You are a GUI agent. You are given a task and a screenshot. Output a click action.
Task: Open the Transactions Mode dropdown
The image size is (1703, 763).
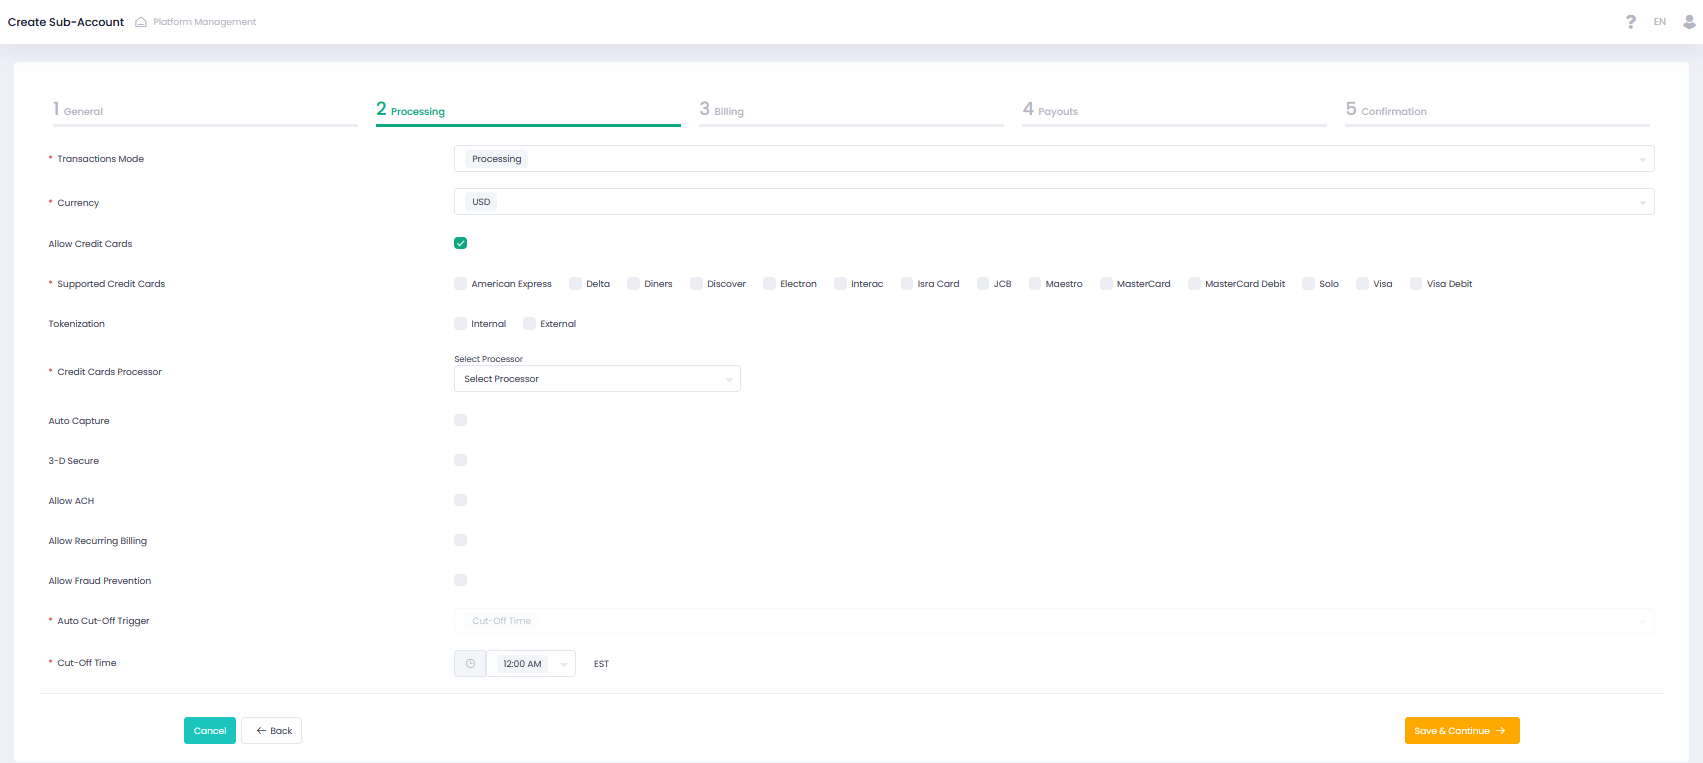tap(1053, 159)
